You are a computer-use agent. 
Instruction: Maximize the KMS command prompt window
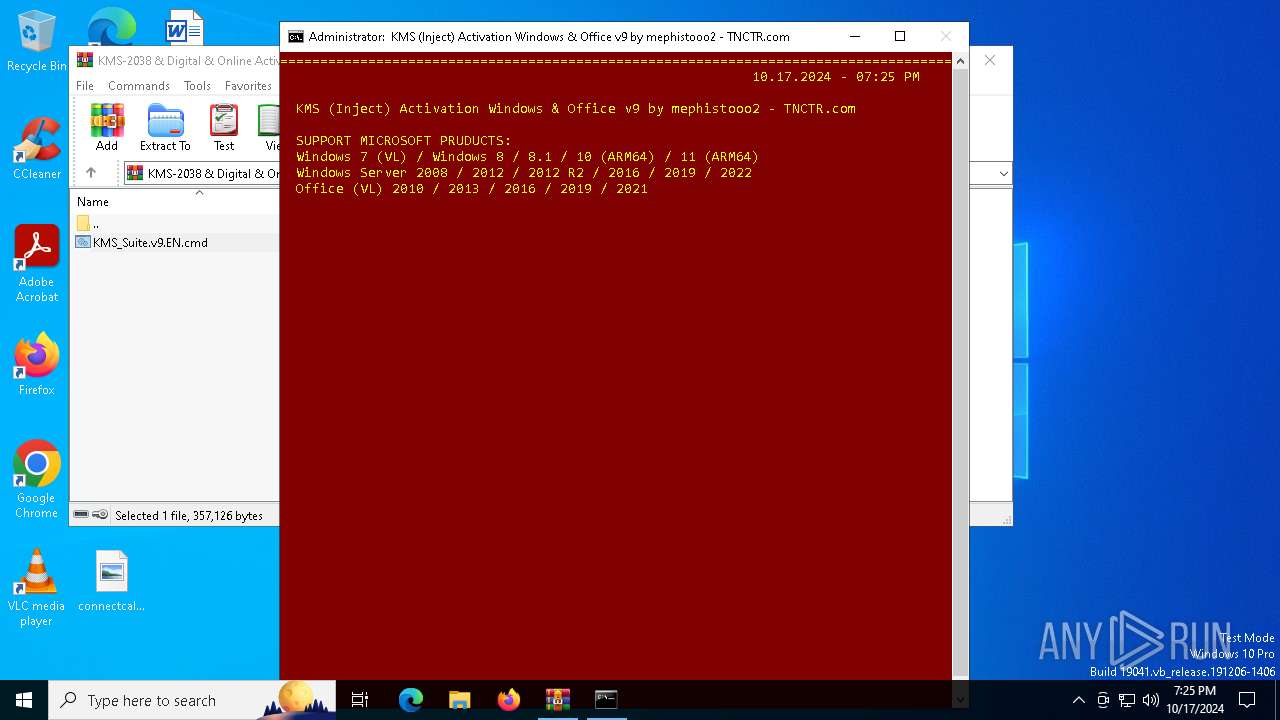(900, 36)
